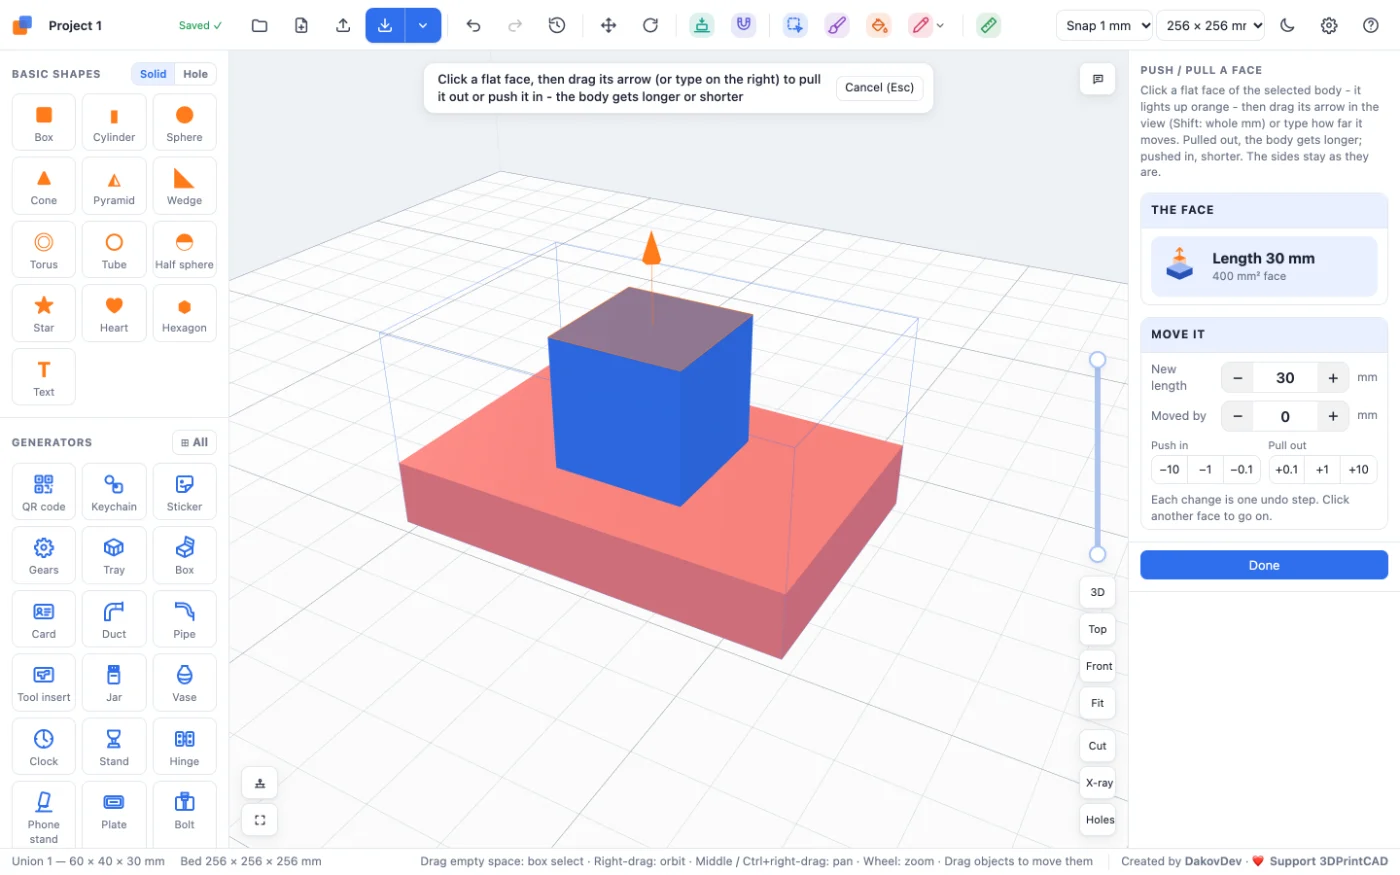Image resolution: width=1400 pixels, height=875 pixels.
Task: Click the top handle of the vertical slider
Action: click(1097, 360)
